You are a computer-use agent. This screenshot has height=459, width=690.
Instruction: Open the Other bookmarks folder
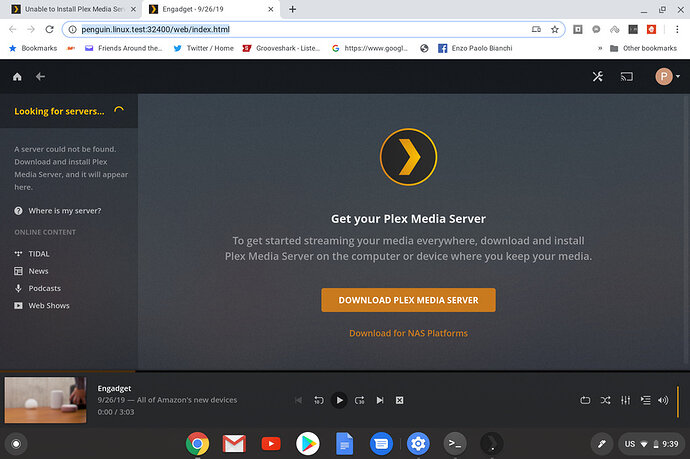click(643, 48)
